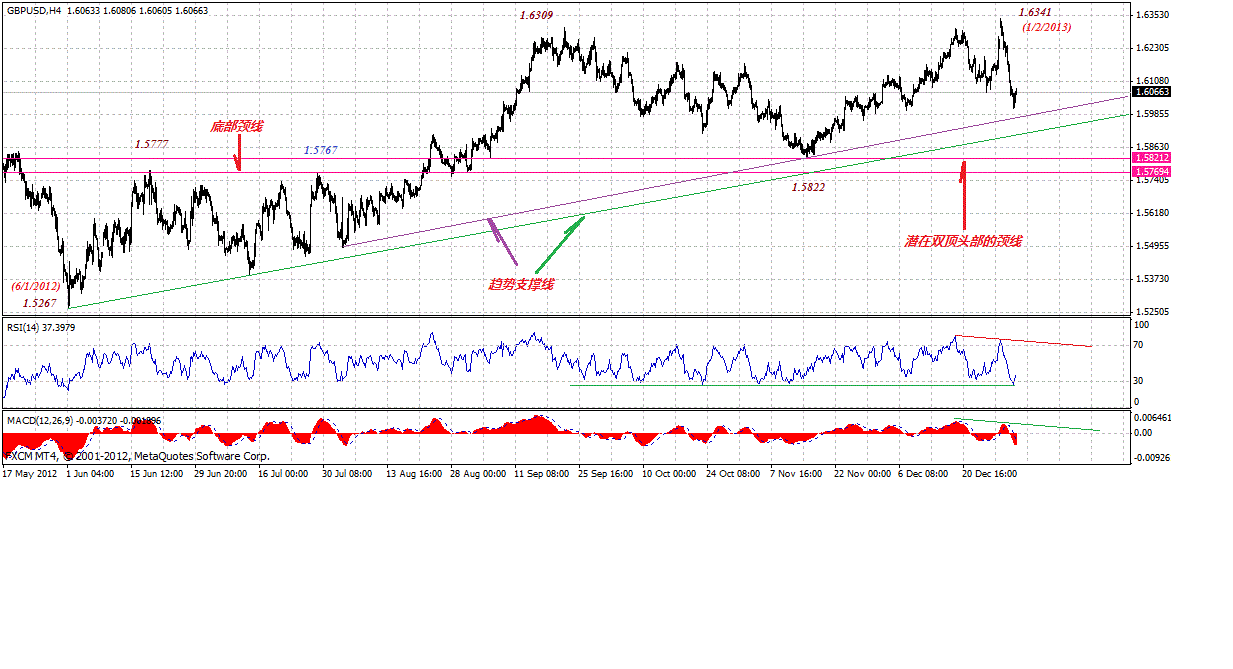Viewport: 1233px width, 669px height.
Task: Select the 1.5822 low price label
Action: click(x=808, y=187)
